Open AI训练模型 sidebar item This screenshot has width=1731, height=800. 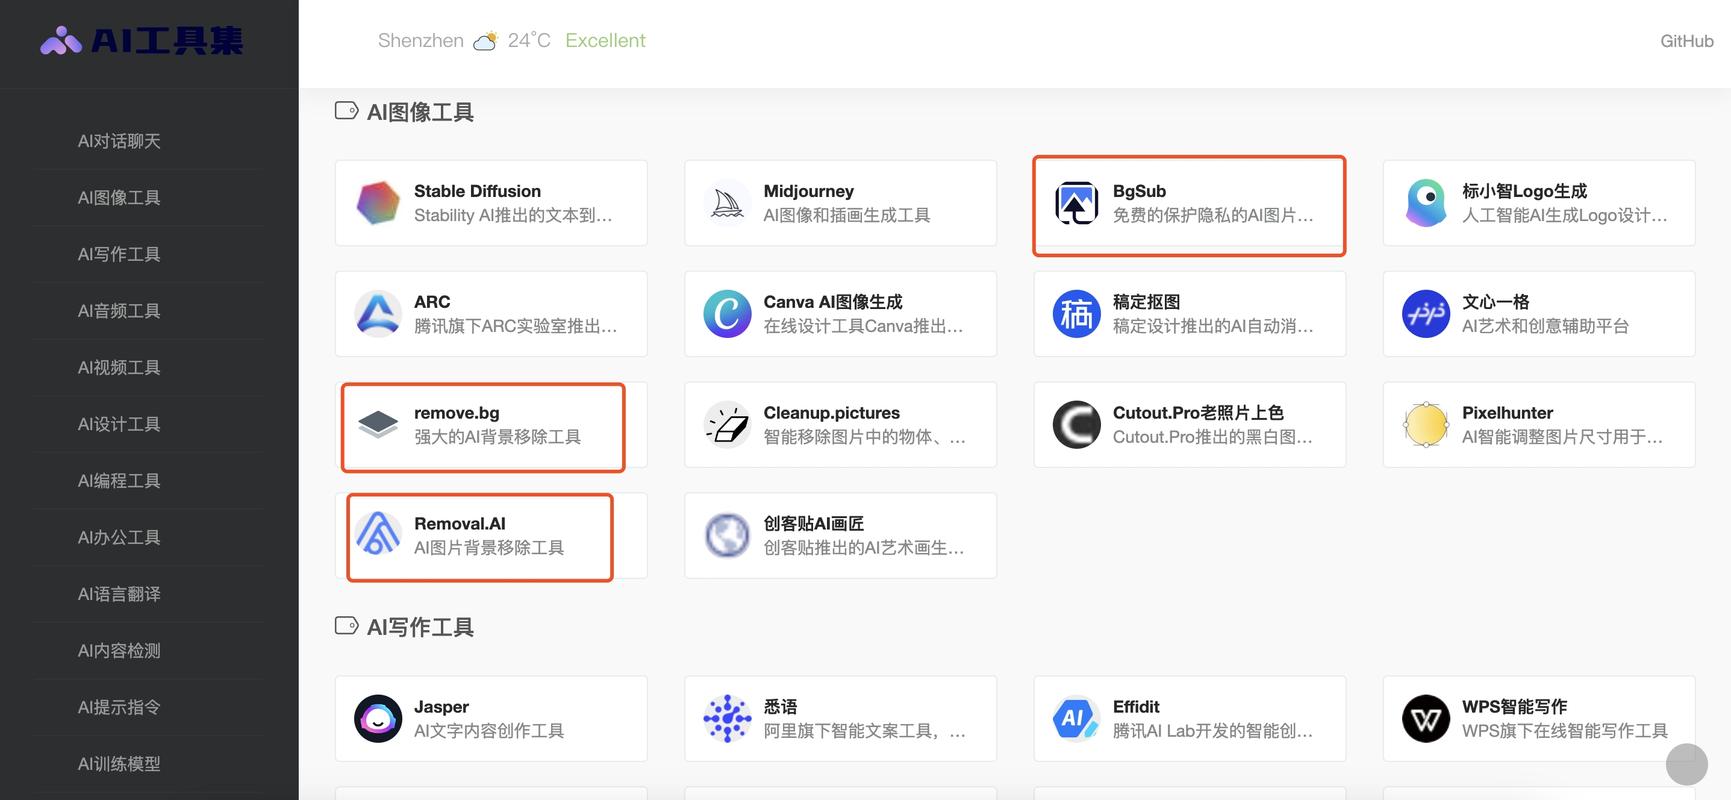click(x=119, y=764)
